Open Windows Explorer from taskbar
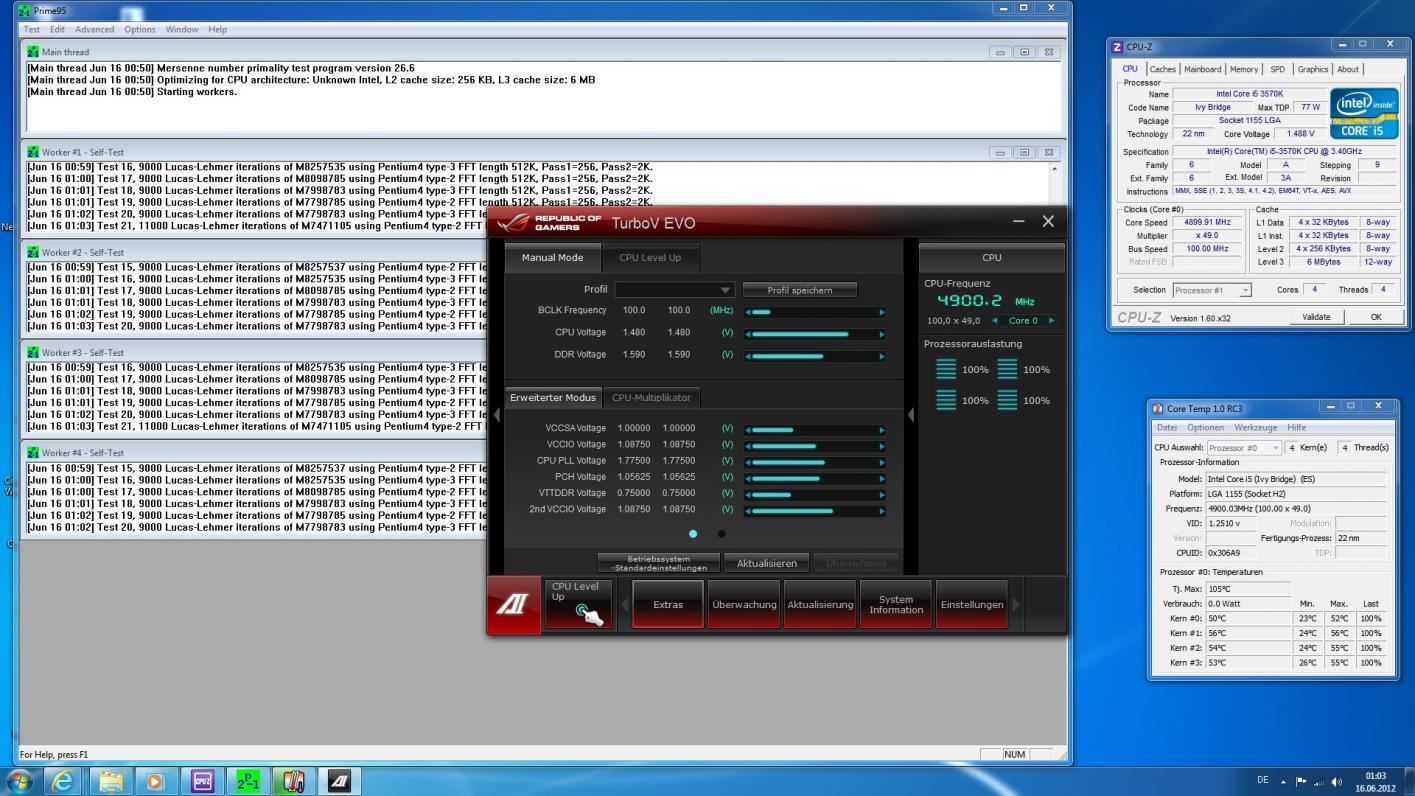 (x=110, y=781)
